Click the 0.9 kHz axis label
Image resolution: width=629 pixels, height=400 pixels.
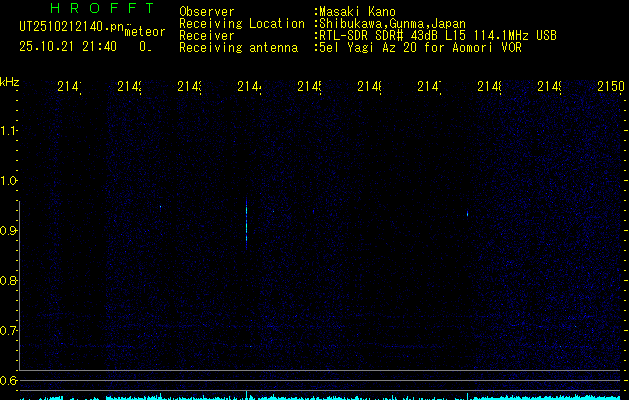(8, 231)
